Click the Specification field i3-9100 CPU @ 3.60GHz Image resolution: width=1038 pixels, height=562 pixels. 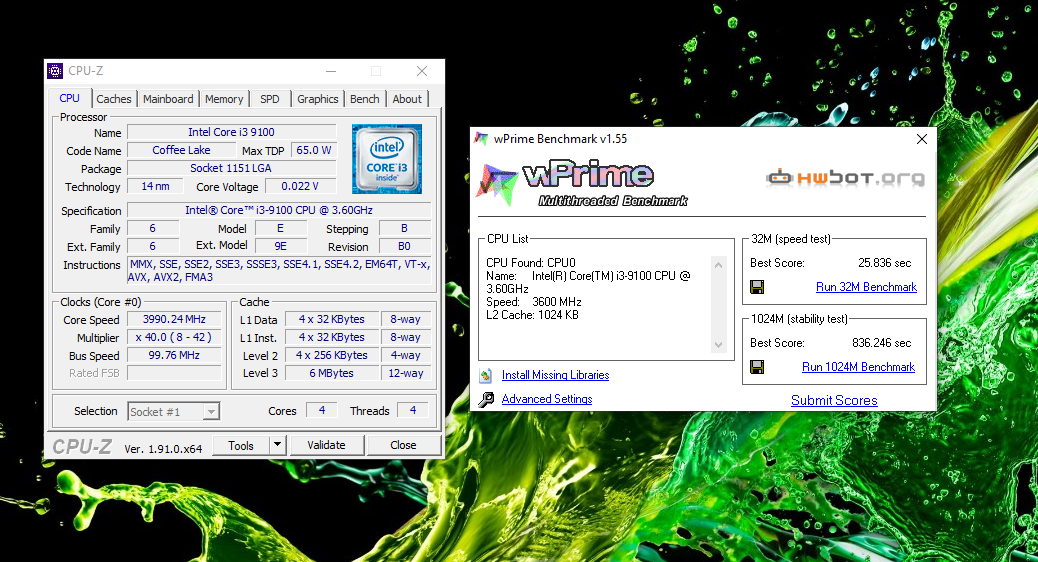279,210
